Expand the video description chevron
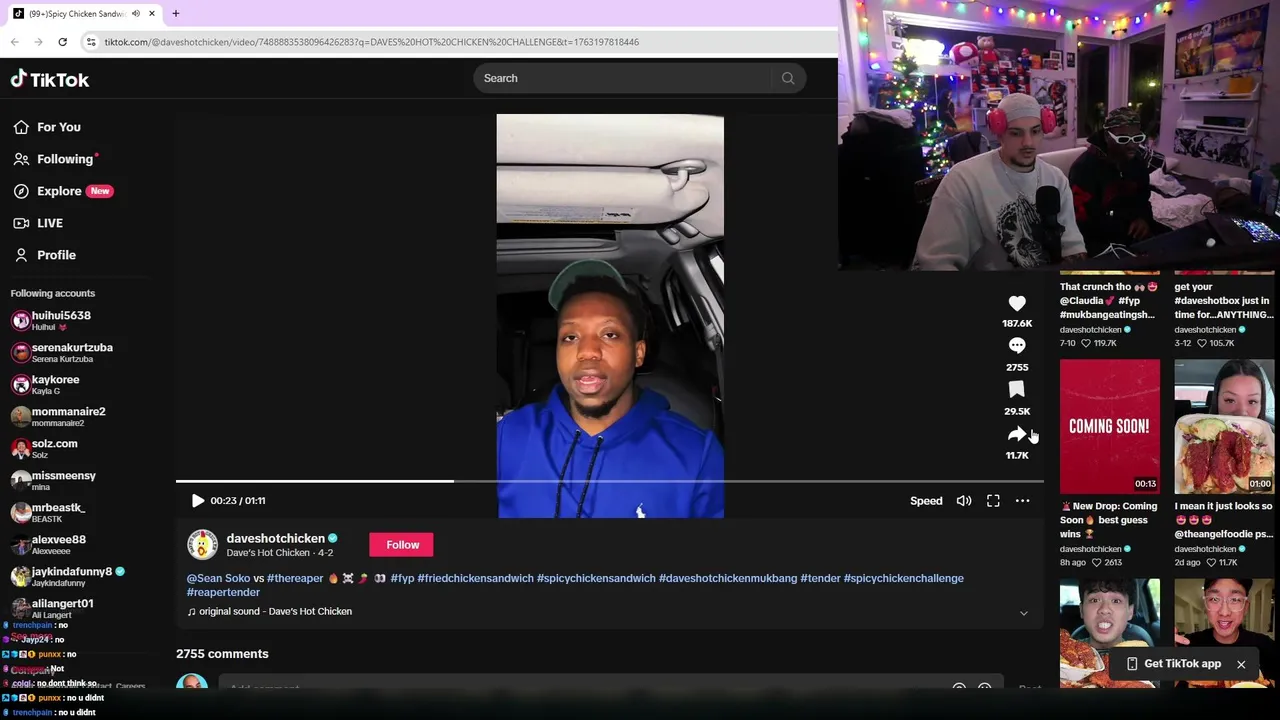This screenshot has height=720, width=1280. 1023,612
